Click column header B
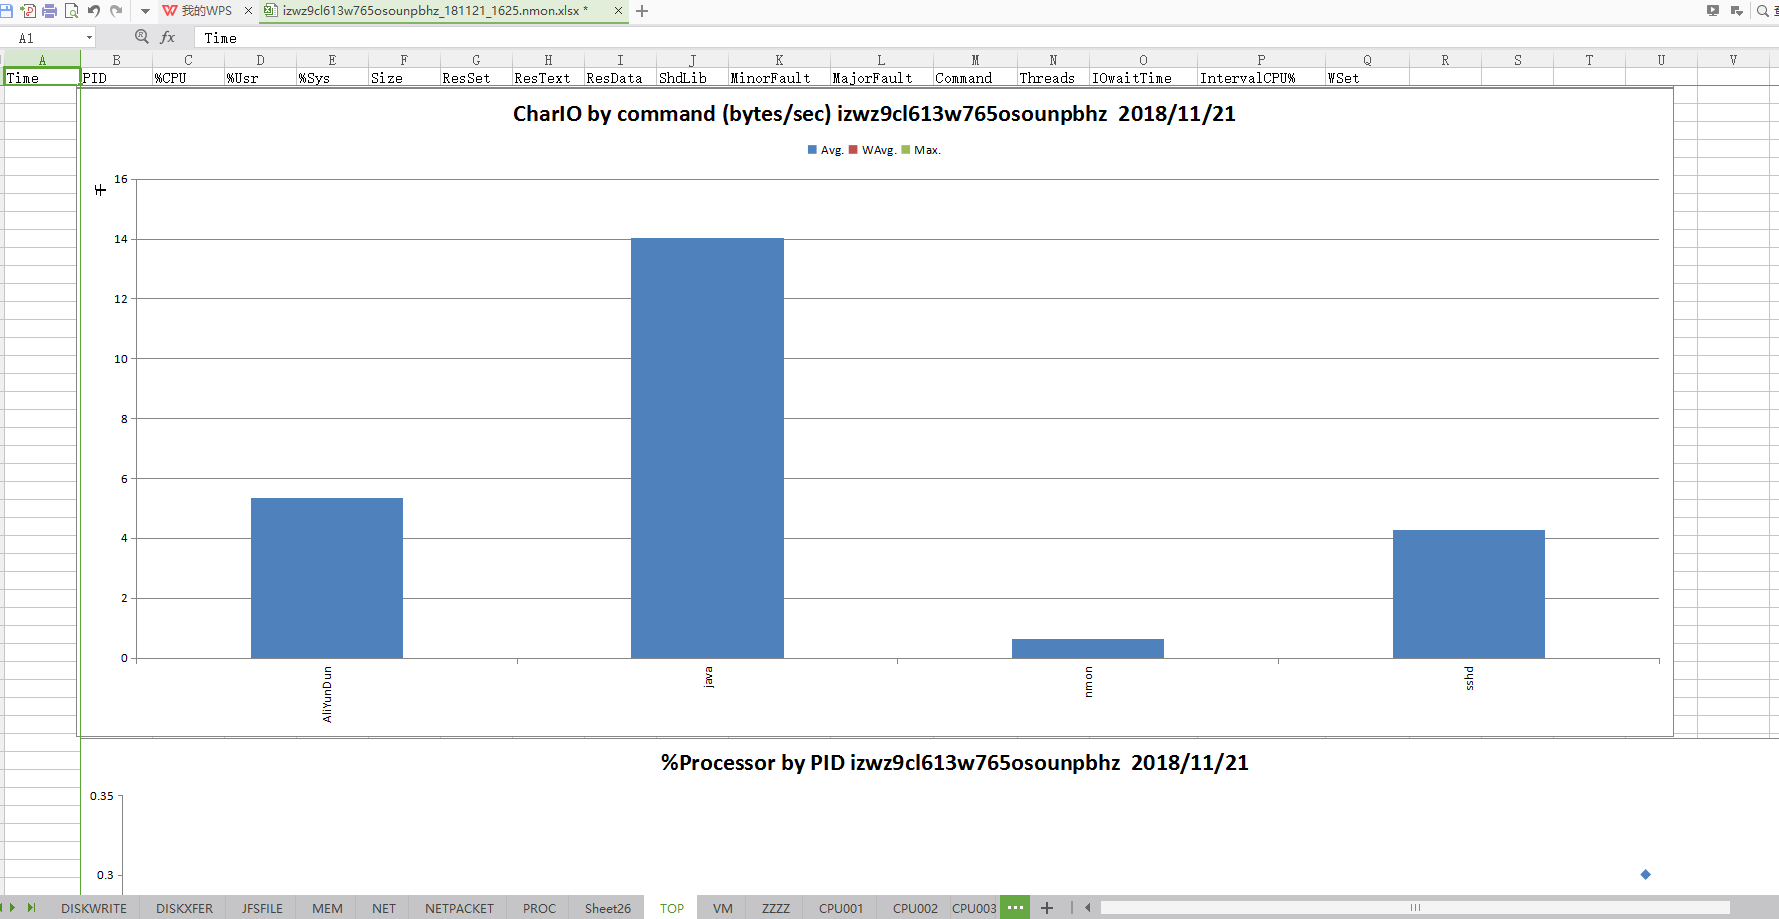 [x=116, y=60]
